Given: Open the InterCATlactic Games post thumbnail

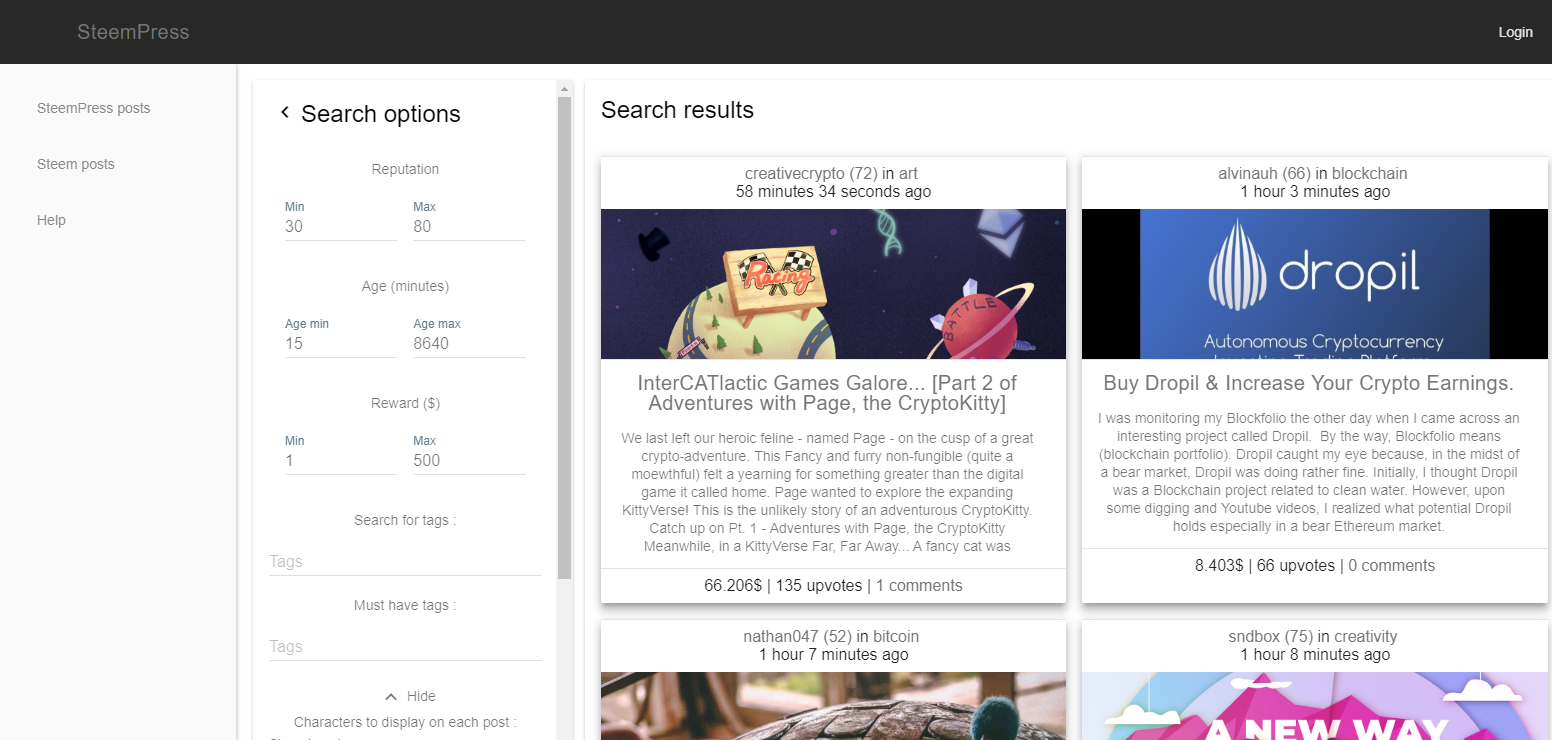Looking at the screenshot, I should coord(833,284).
